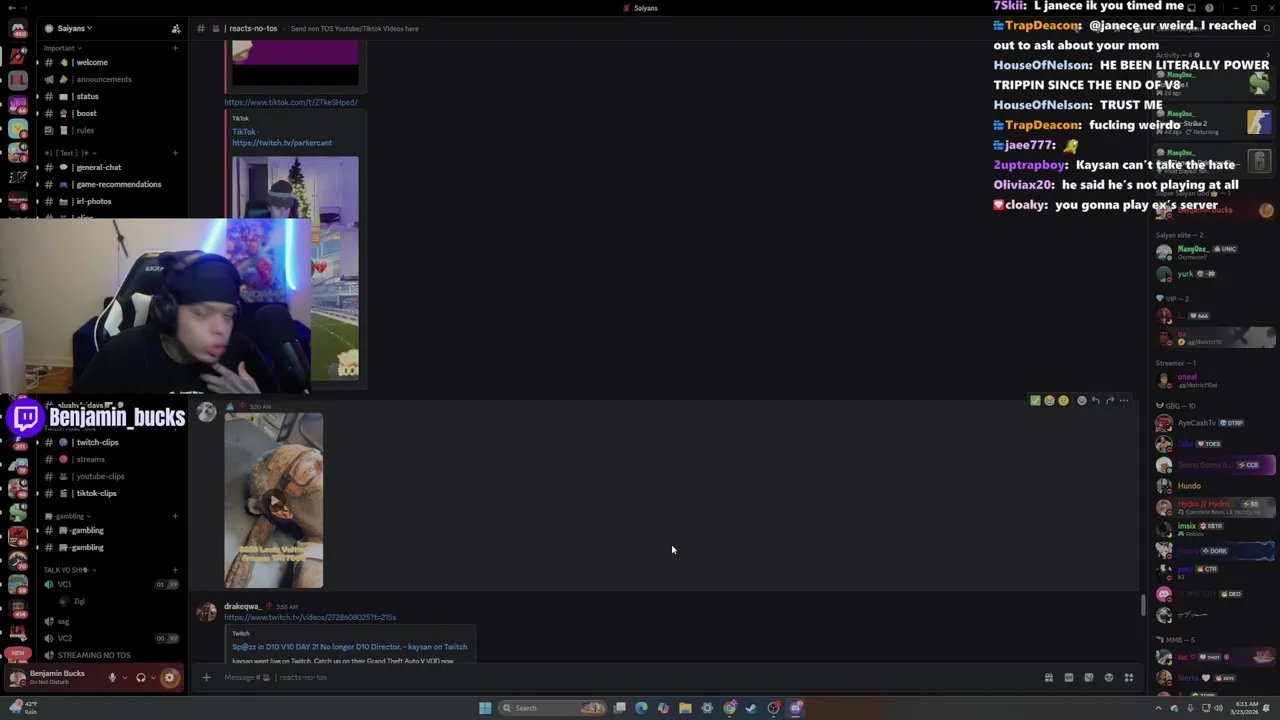Collapse the TALK YO SH voice category

pos(69,570)
